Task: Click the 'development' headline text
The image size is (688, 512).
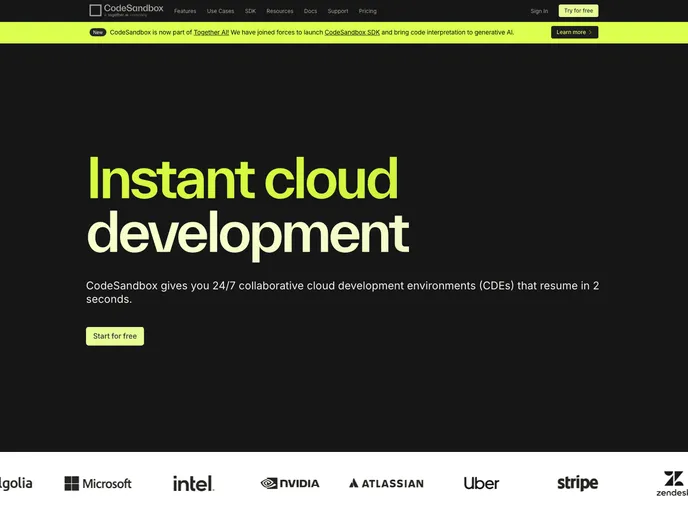Action: point(248,234)
